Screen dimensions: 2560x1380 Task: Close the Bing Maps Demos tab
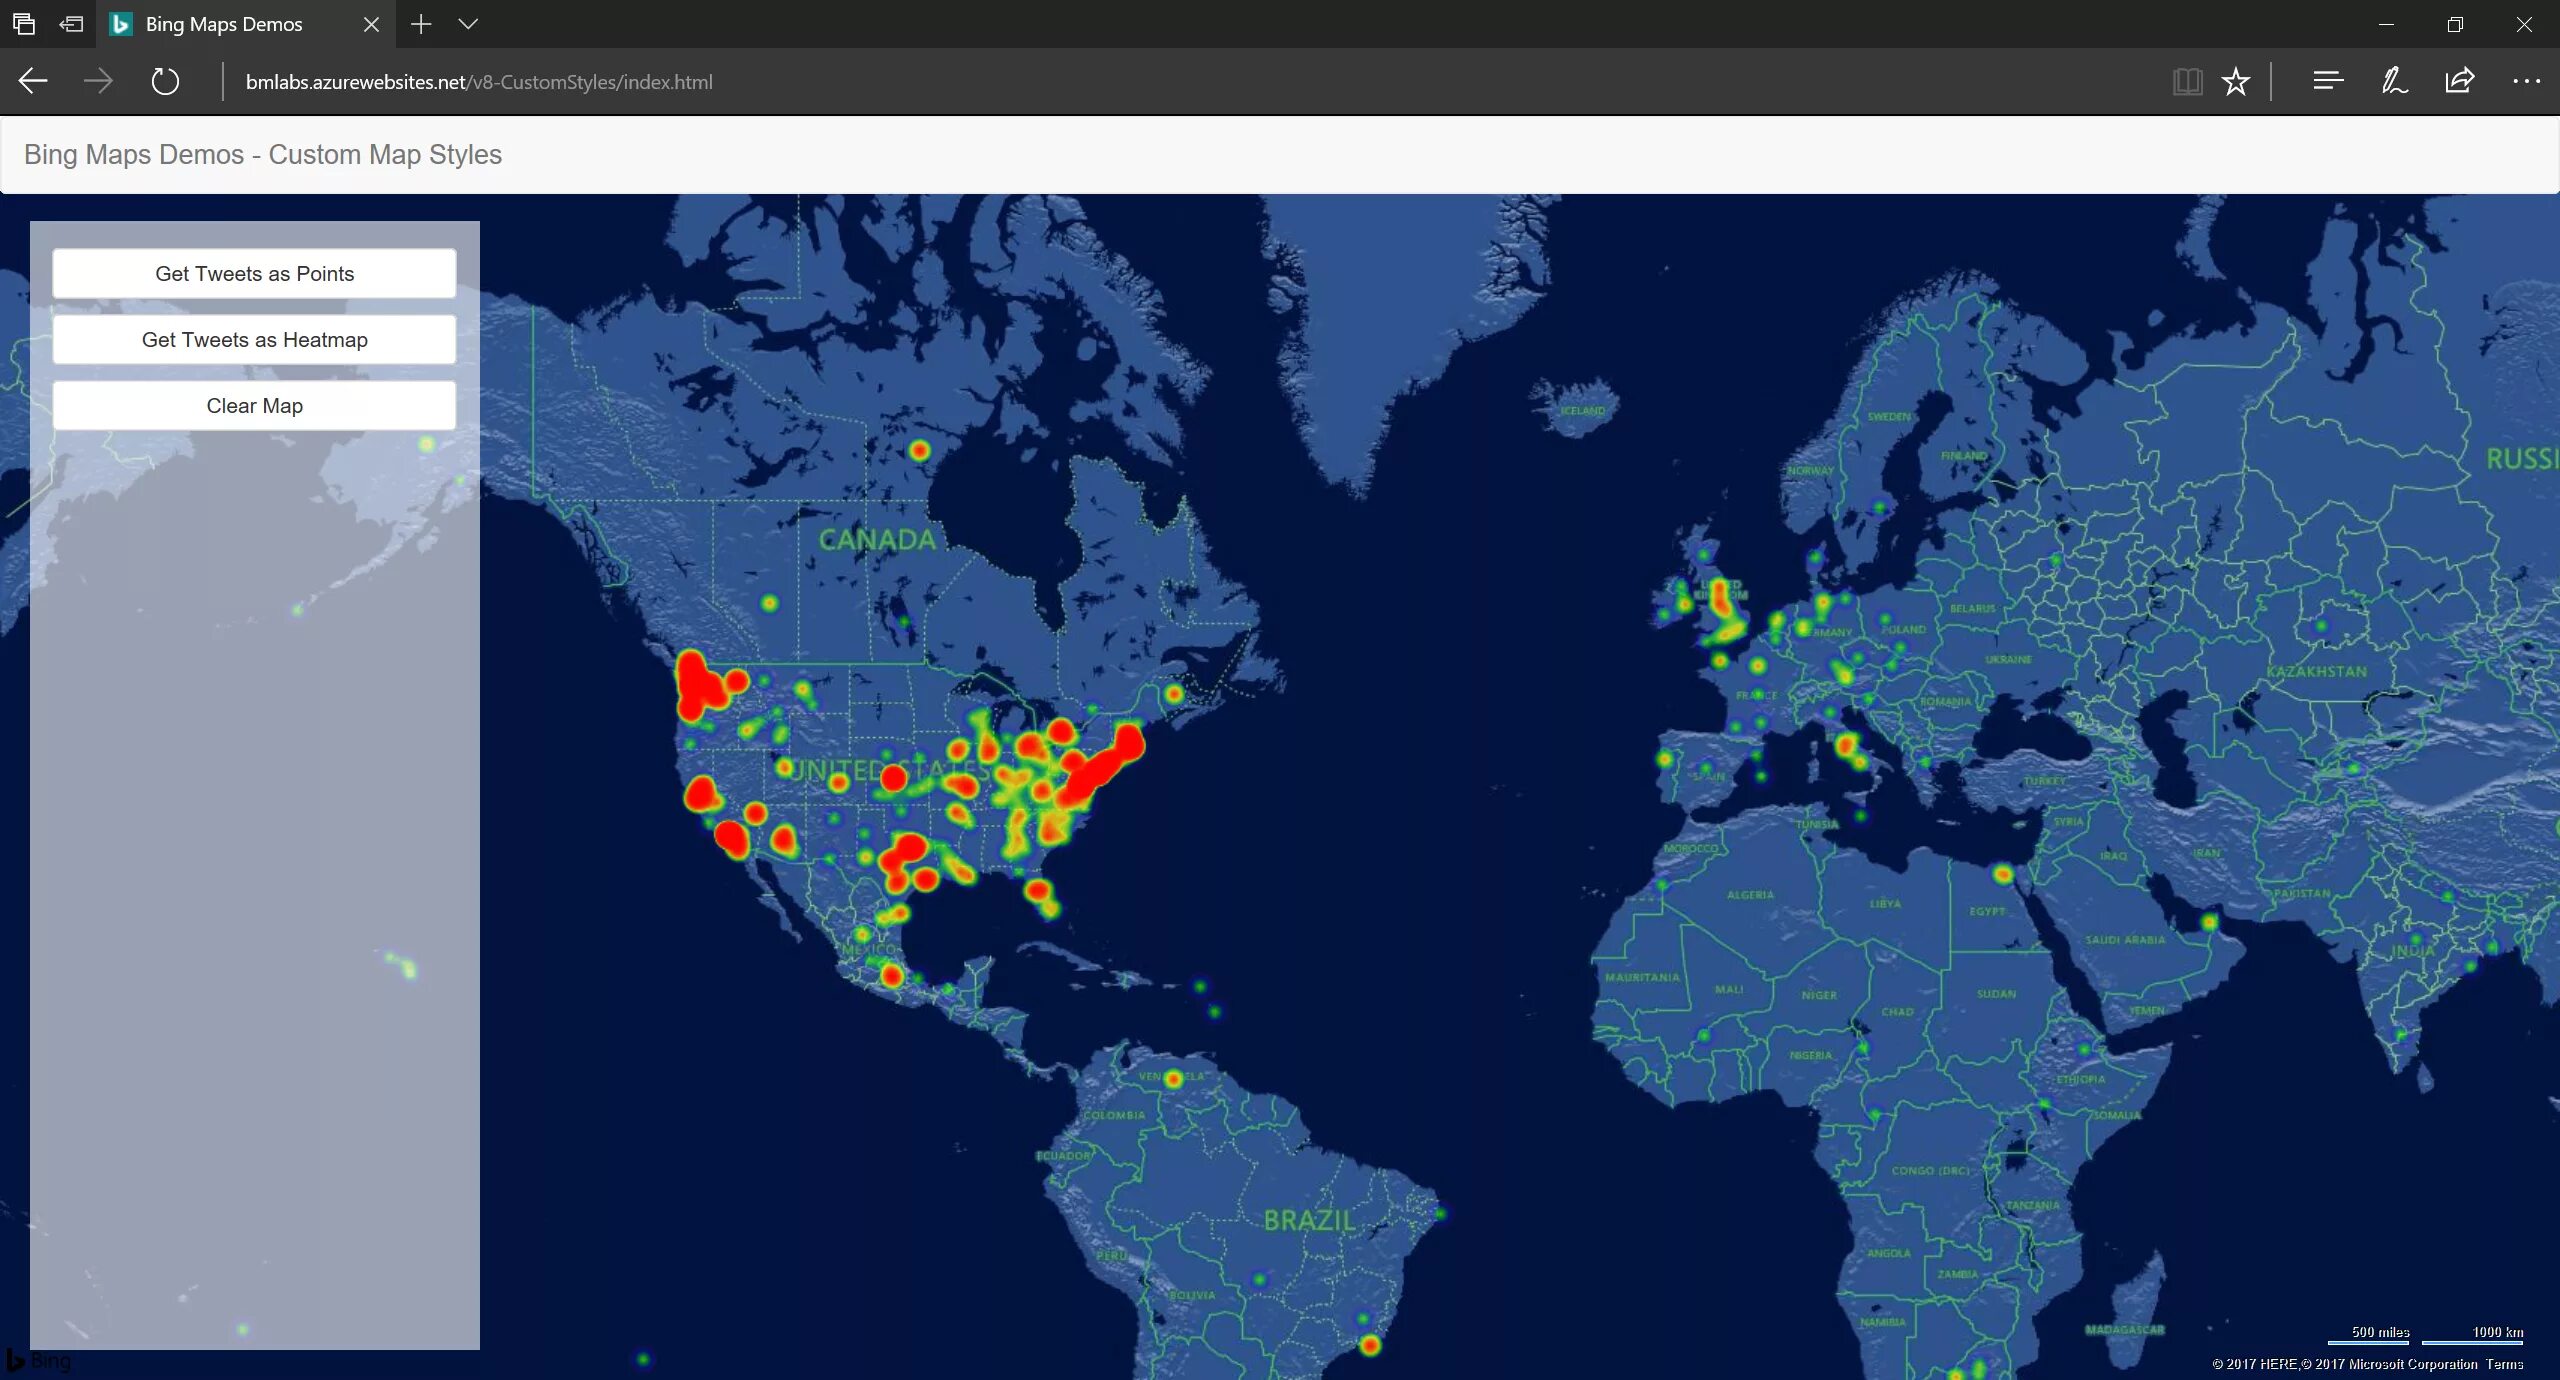(x=371, y=24)
